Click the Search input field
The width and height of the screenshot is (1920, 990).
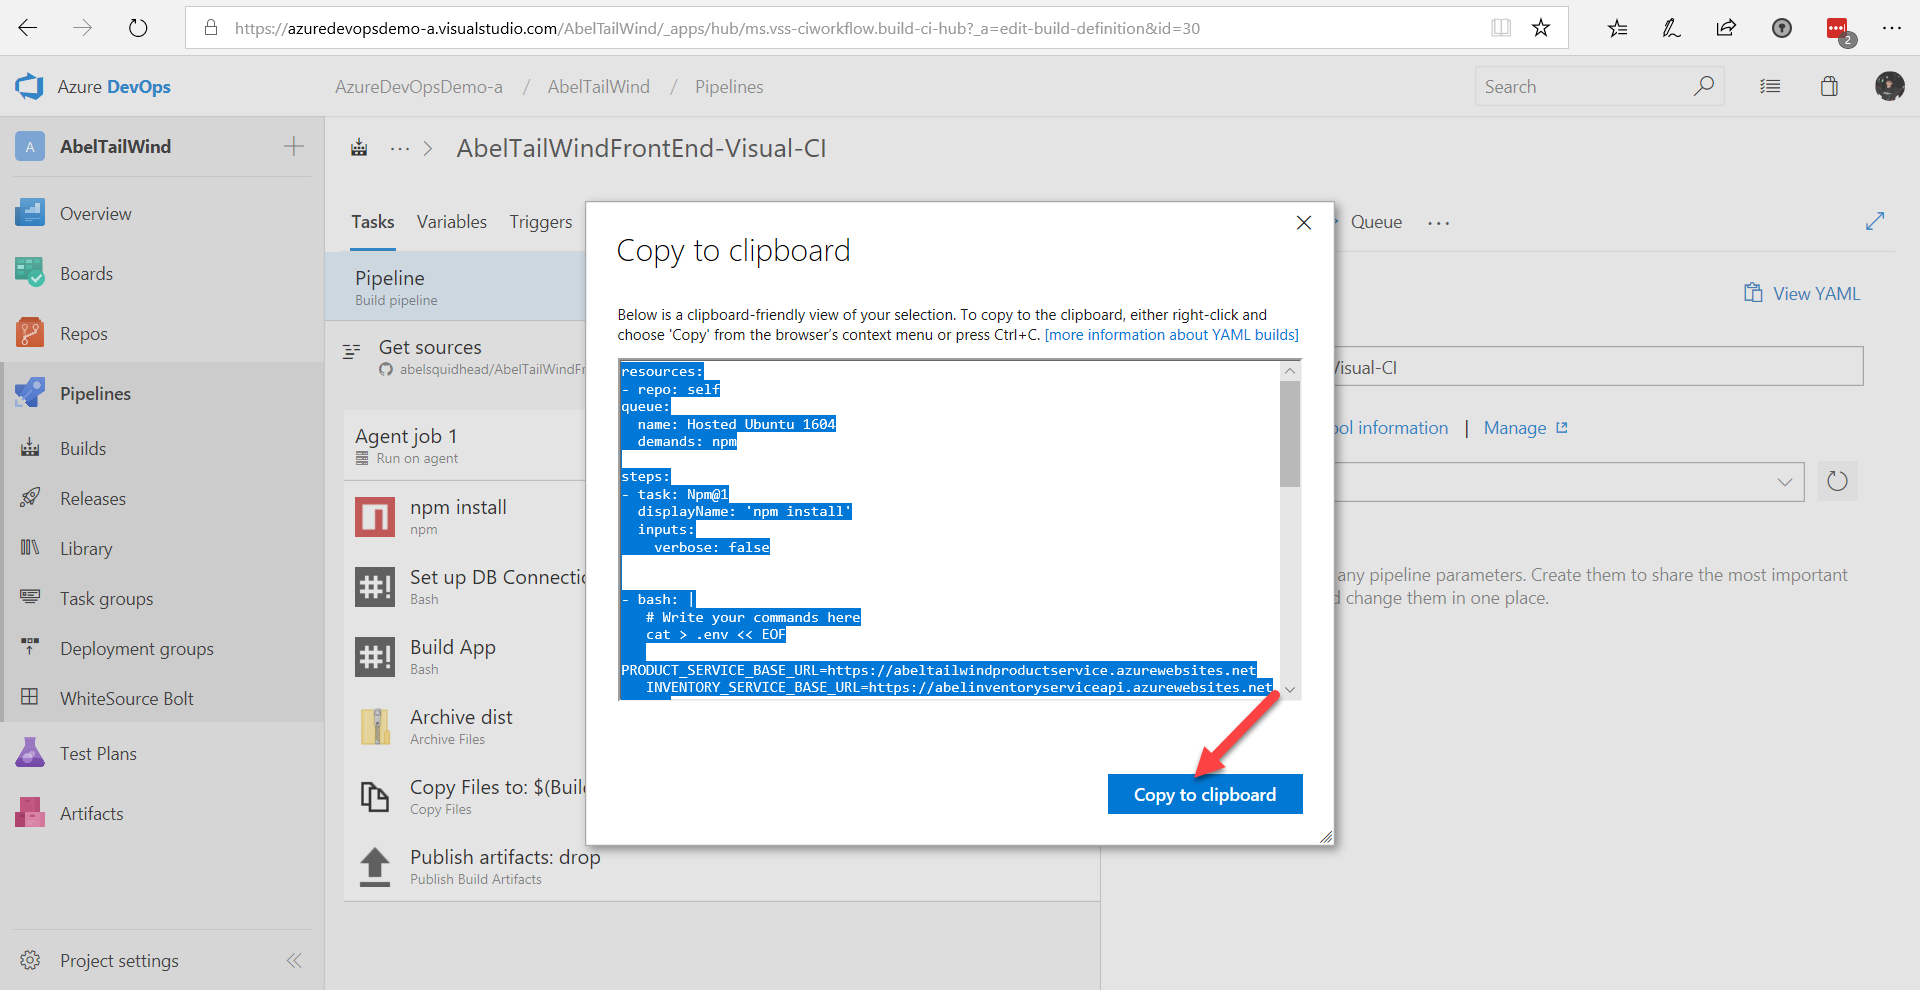point(1585,87)
